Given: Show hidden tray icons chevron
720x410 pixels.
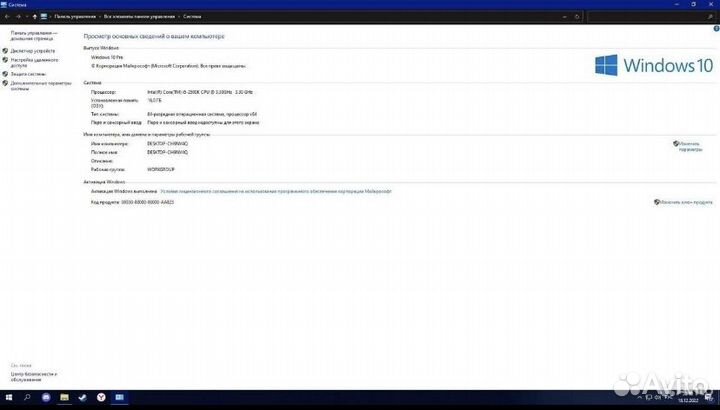Looking at the screenshot, I should 640,398.
